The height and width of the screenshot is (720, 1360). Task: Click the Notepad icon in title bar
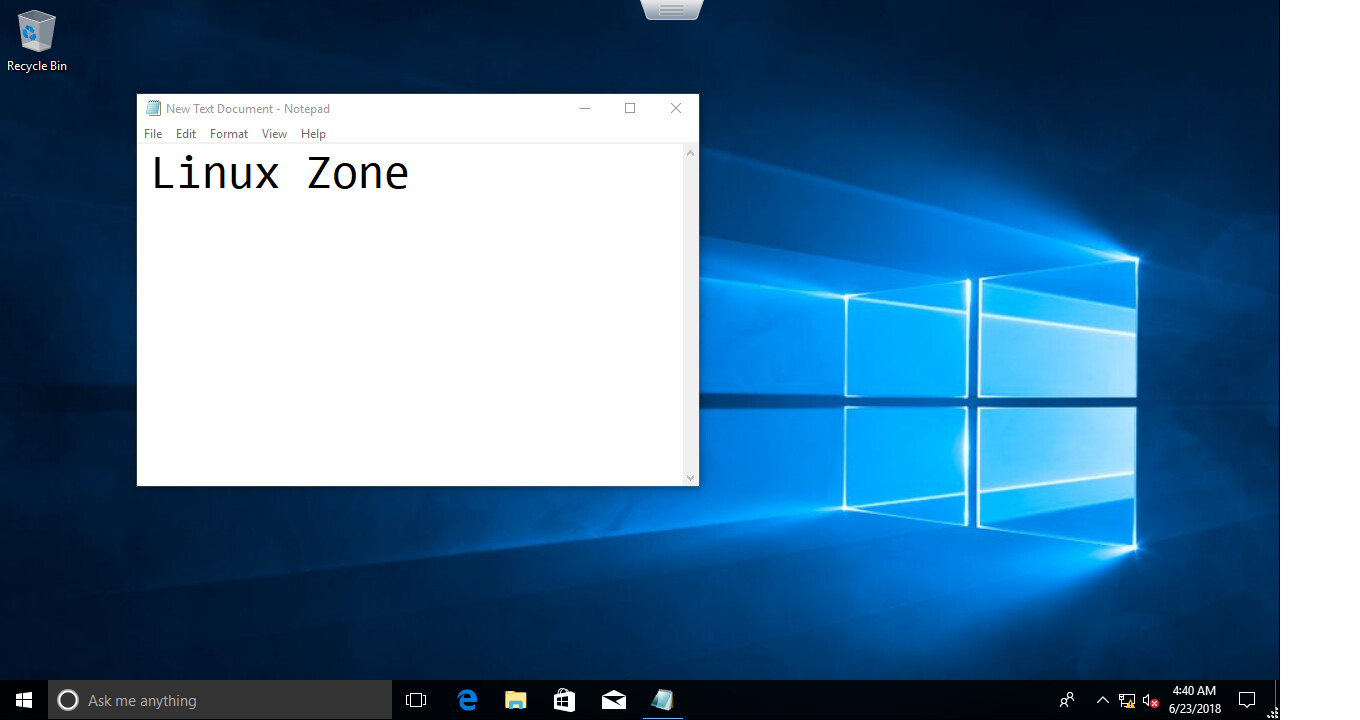point(153,109)
